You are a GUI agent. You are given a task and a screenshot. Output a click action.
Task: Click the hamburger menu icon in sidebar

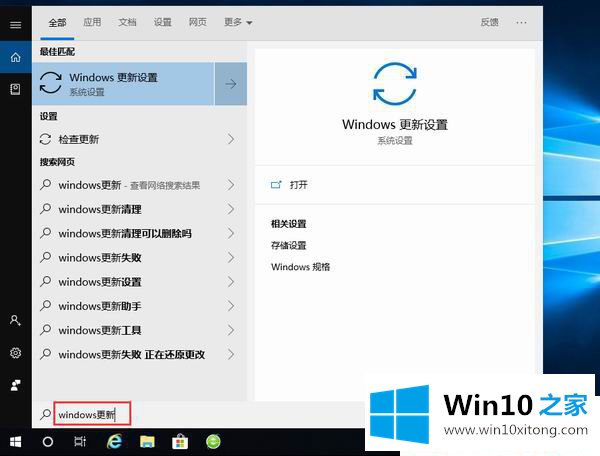click(x=16, y=25)
